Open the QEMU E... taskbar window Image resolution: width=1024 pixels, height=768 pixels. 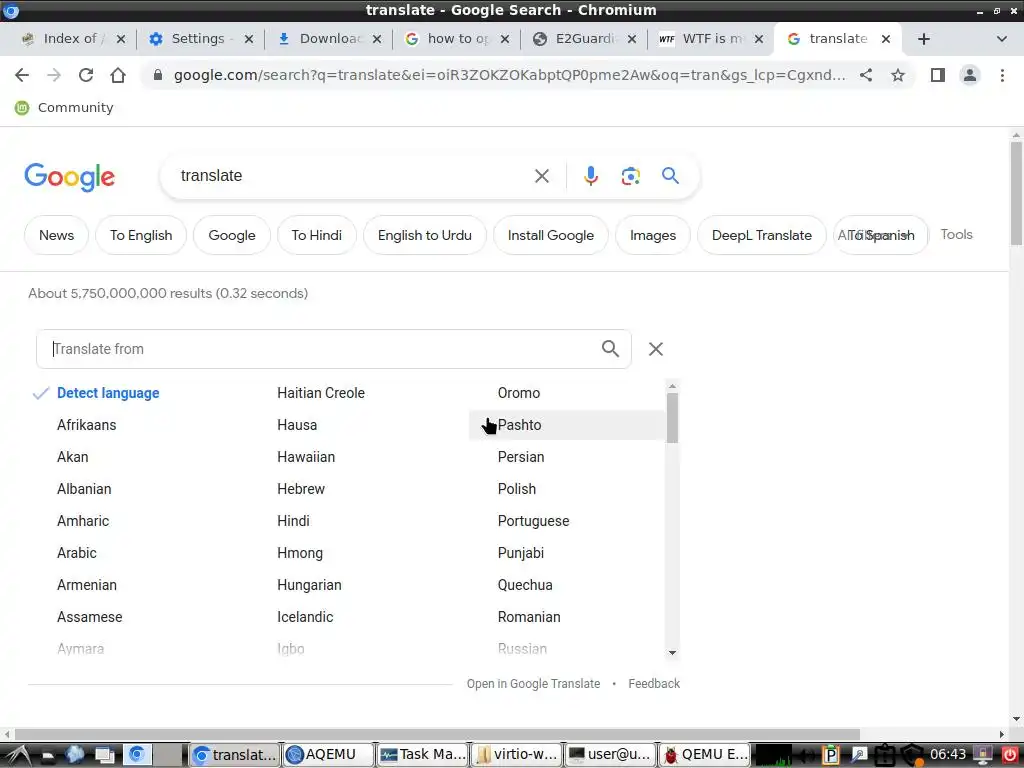point(705,755)
